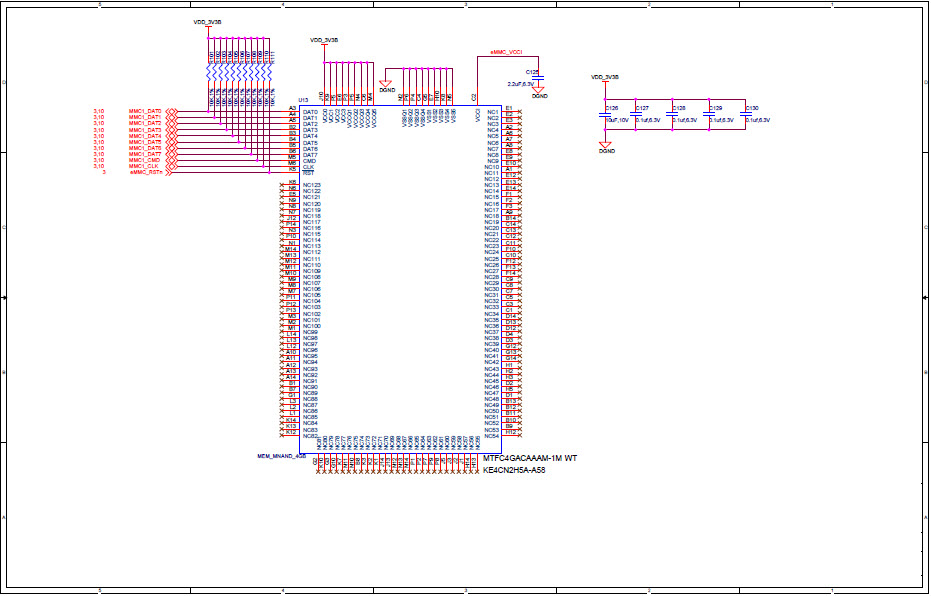Viewport: 931px width, 596px height.
Task: Select the decoupling capacitor C125 symbol
Action: tap(540, 78)
